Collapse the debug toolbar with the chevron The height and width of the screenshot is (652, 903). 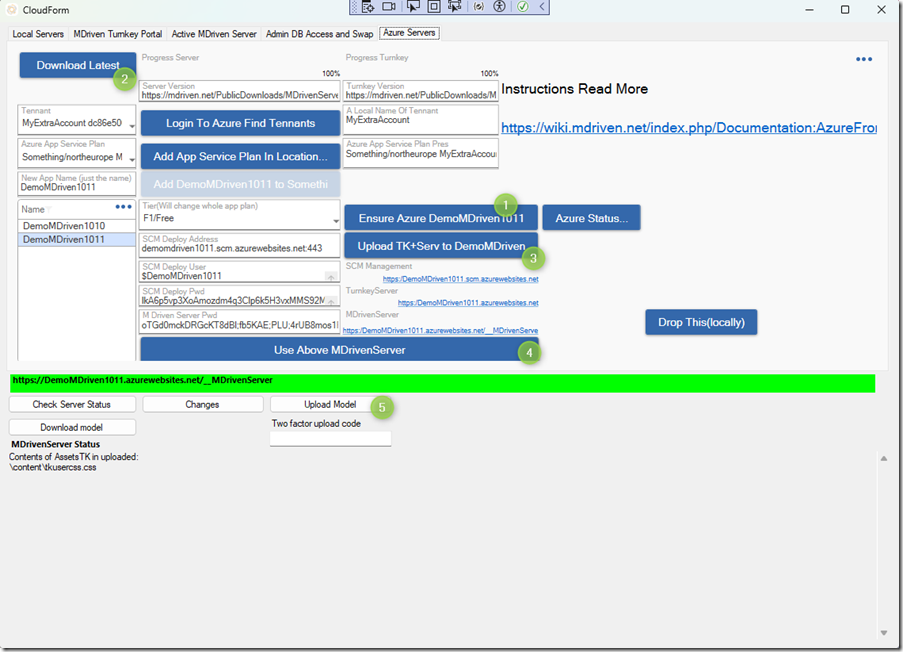coord(542,7)
